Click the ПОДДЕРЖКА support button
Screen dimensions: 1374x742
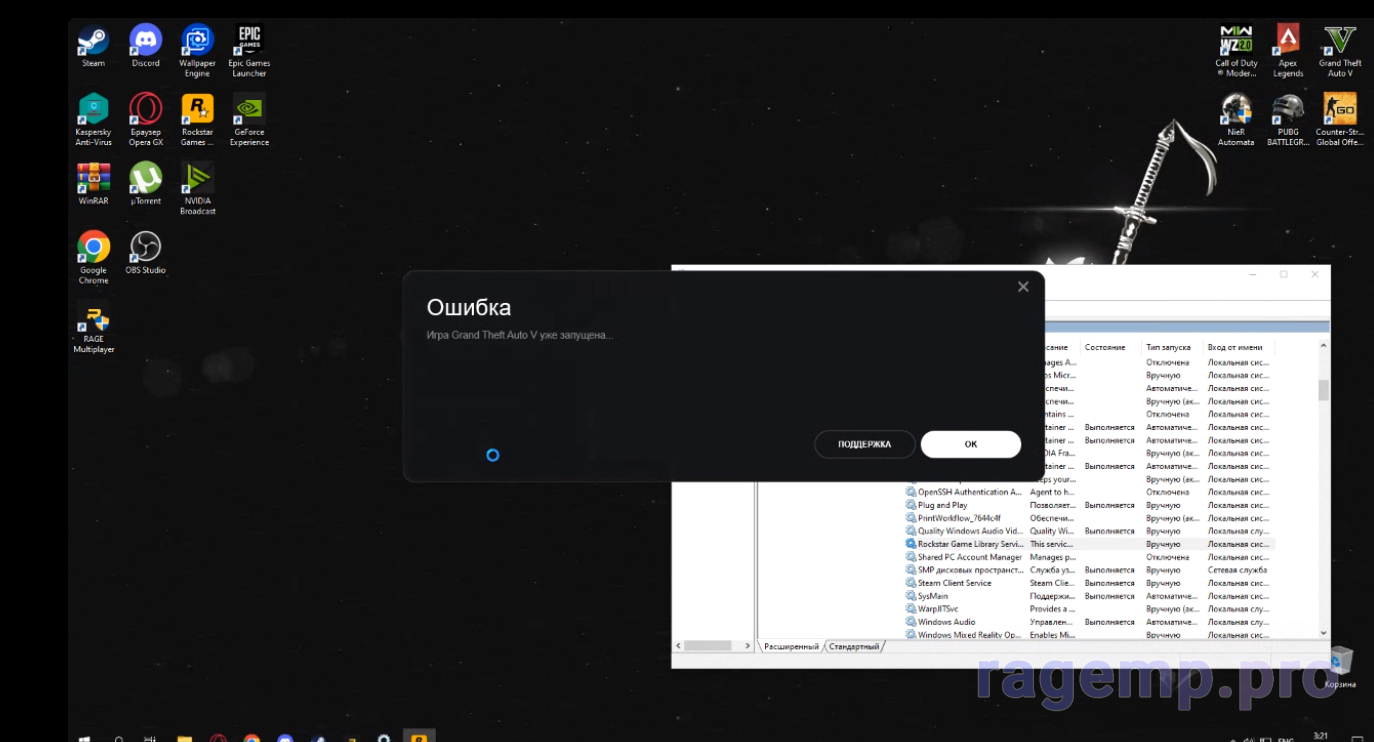(x=864, y=444)
